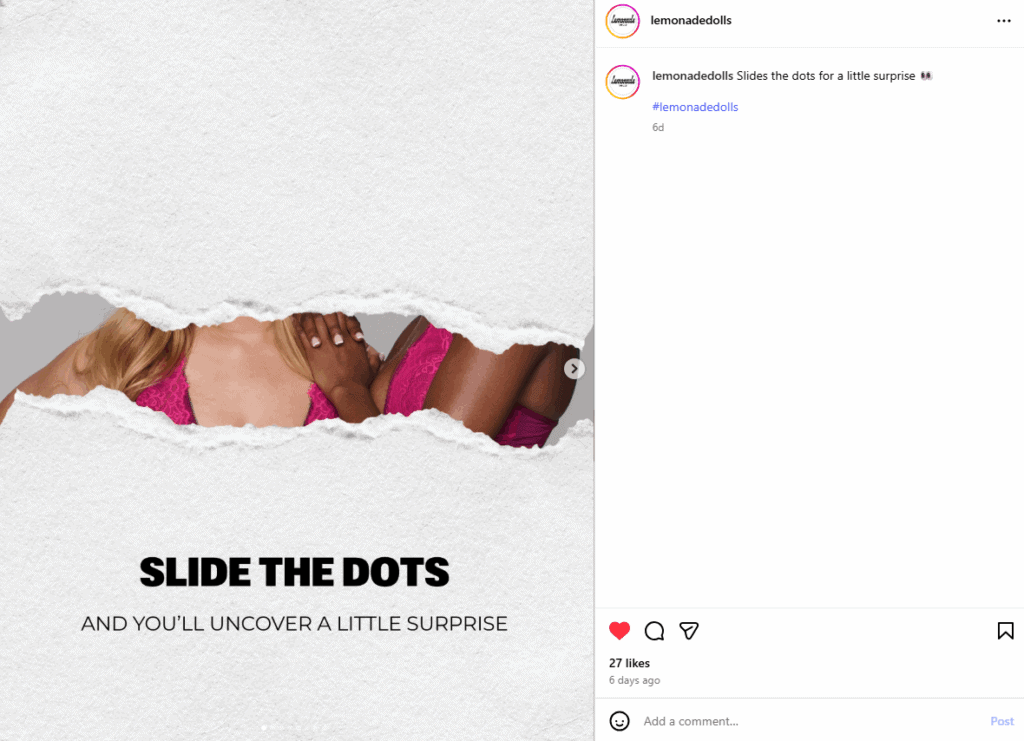Open the lemonadedolls username in the header

[691, 20]
